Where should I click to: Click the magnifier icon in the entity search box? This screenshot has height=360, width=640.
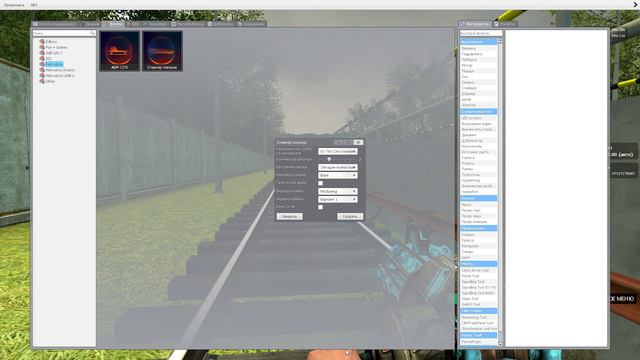coord(92,33)
